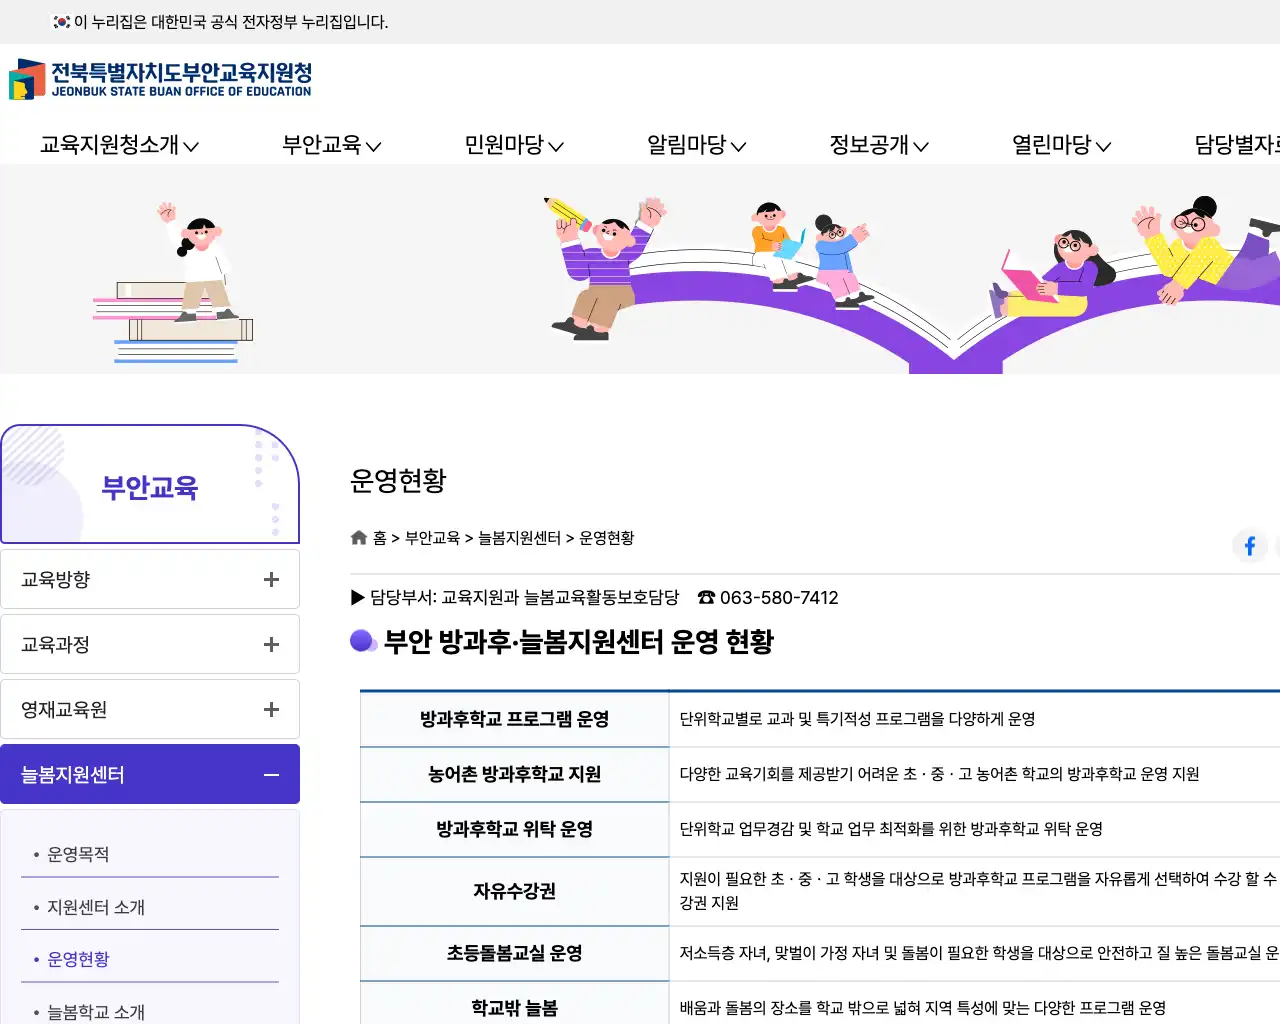Collapse the 늘봄지원센터 sidebar section
Screen dimensions: 1280x1024
(150, 774)
